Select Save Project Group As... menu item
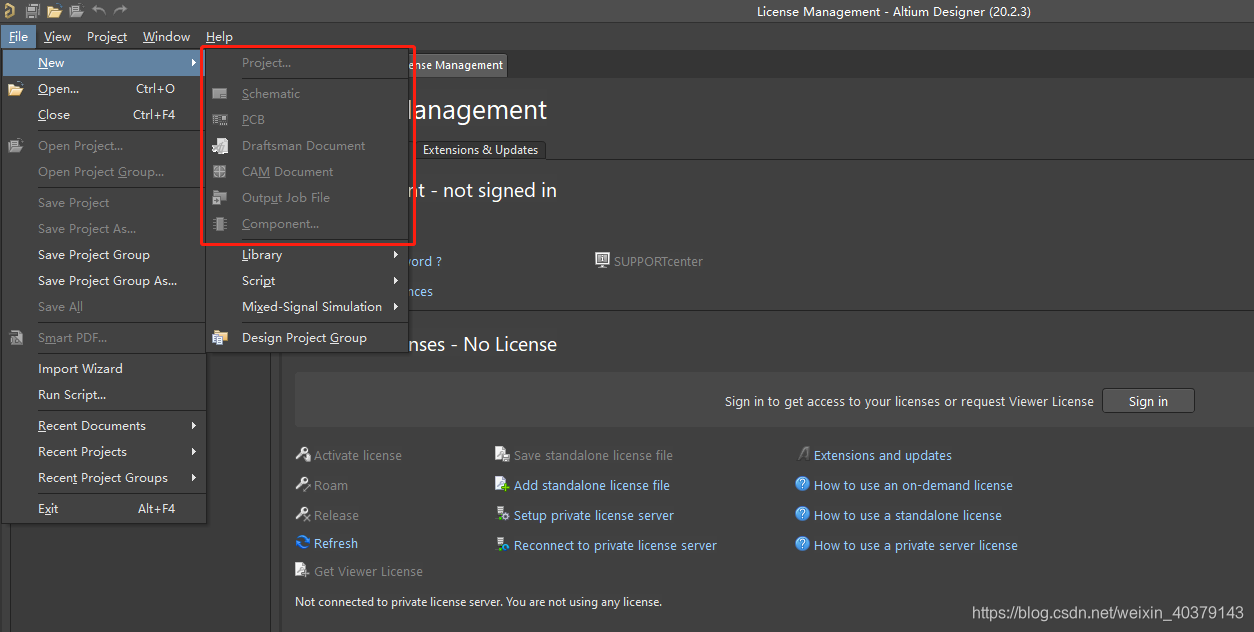The width and height of the screenshot is (1254, 632). tap(104, 281)
